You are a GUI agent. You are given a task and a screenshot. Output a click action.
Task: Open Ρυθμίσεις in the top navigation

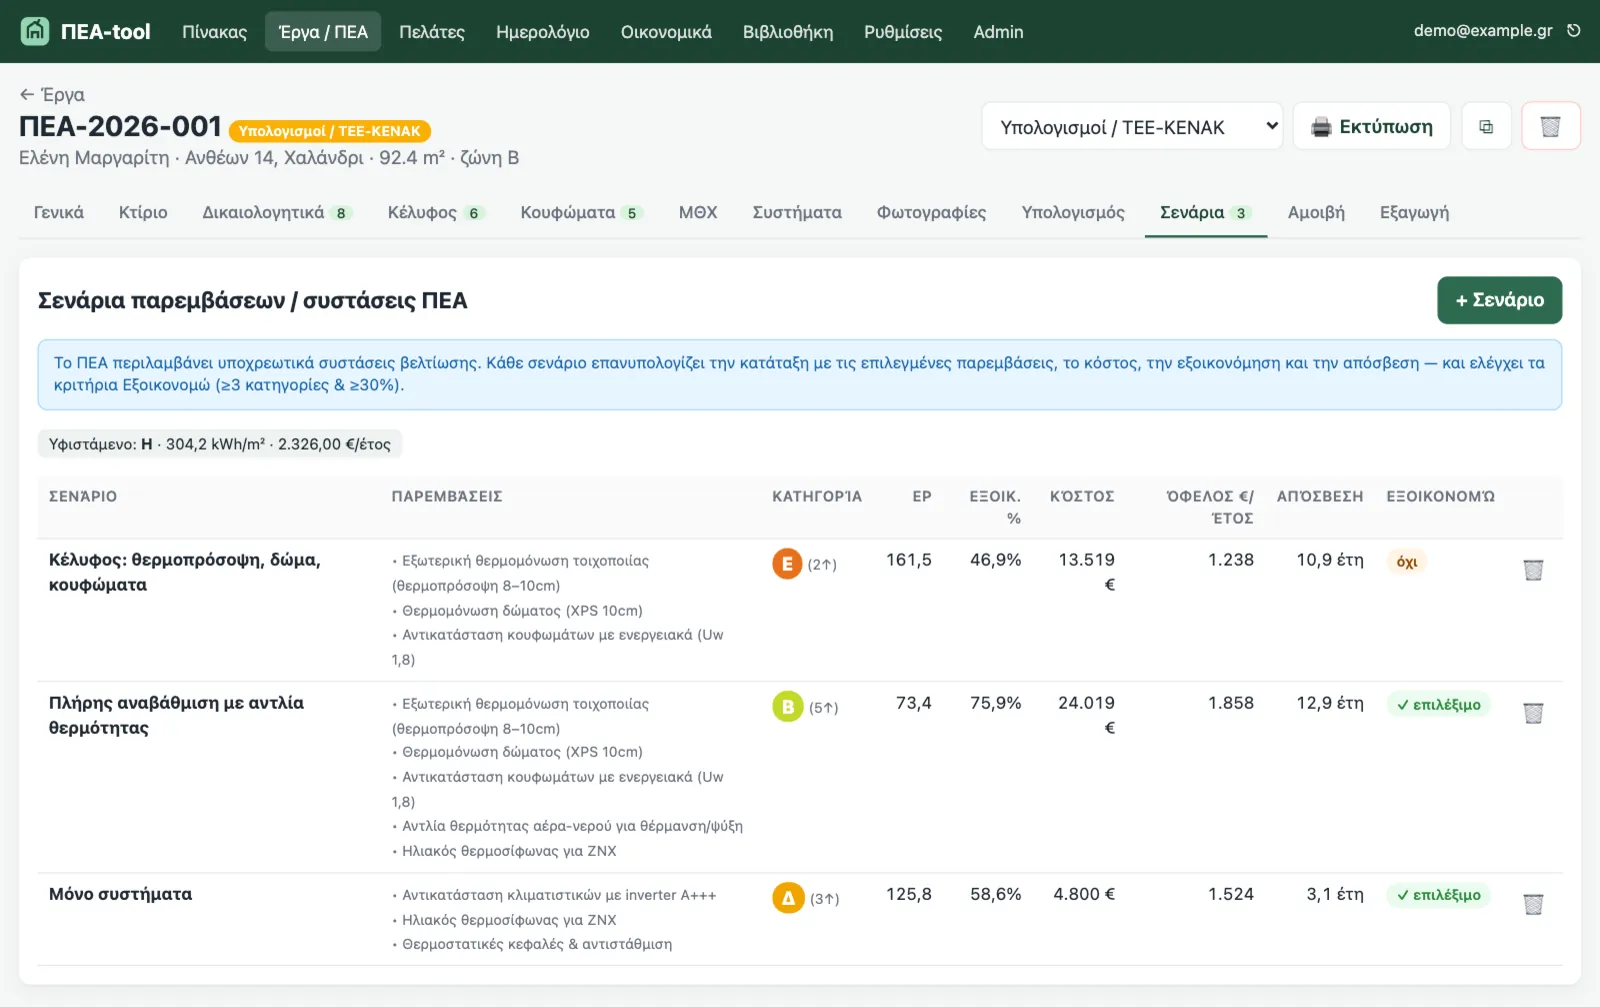click(x=903, y=32)
